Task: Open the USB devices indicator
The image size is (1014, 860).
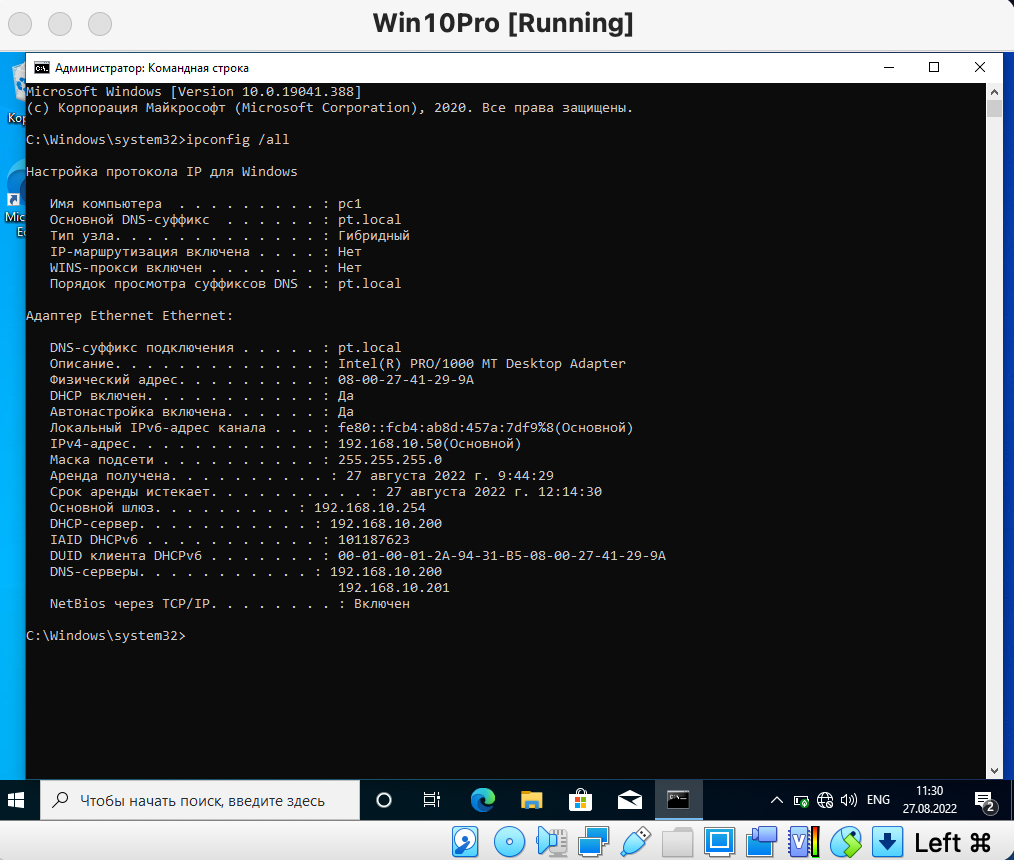Action: tap(636, 842)
